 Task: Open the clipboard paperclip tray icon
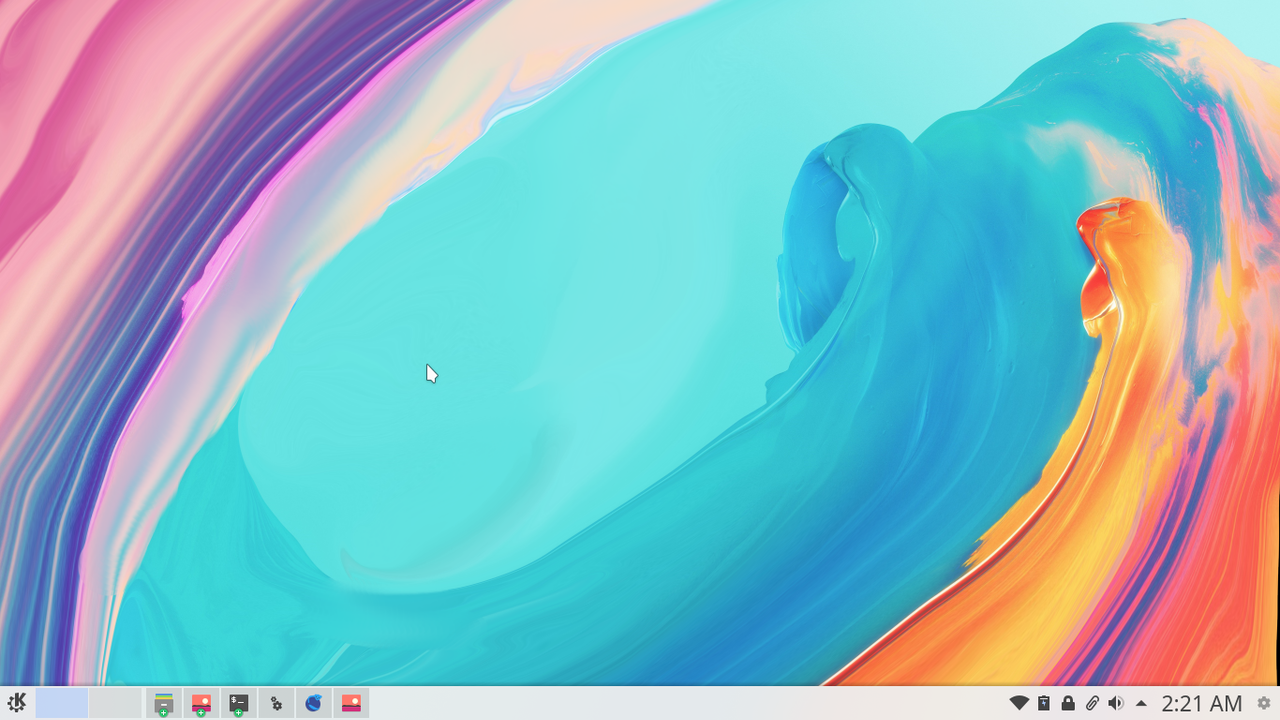point(1092,703)
